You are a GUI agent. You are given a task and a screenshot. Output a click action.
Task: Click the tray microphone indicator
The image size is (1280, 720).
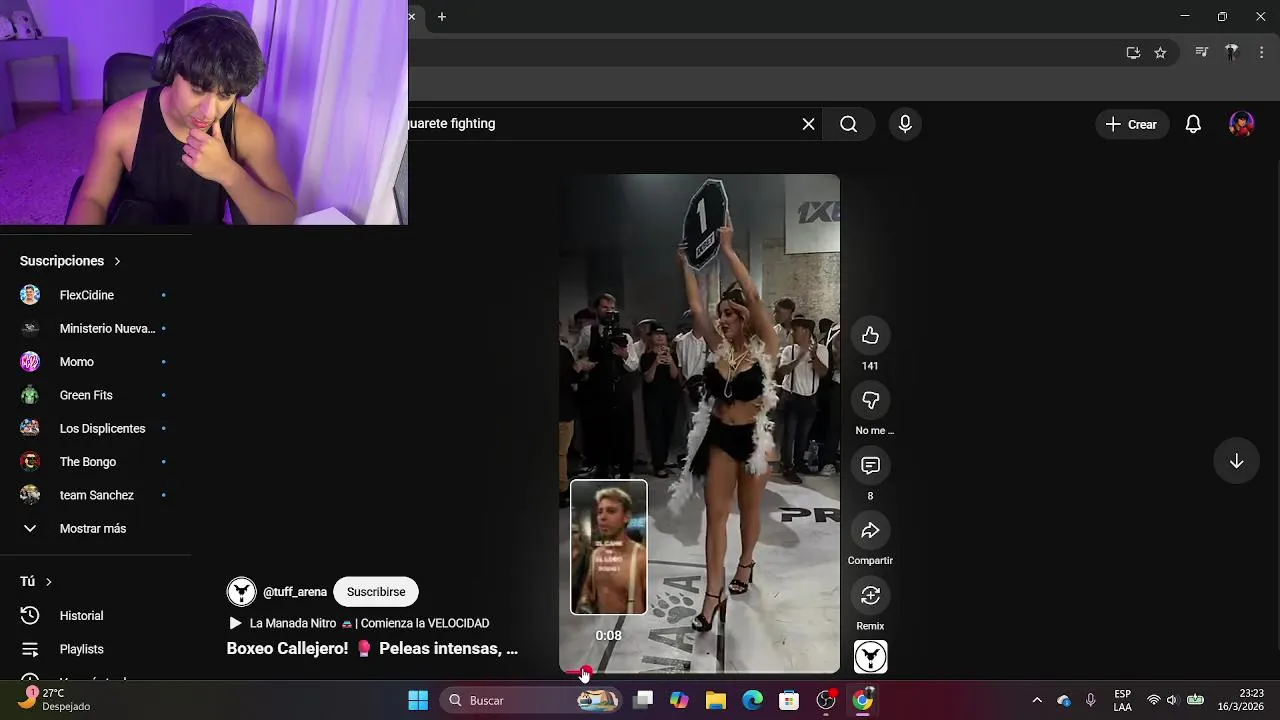click(1091, 700)
